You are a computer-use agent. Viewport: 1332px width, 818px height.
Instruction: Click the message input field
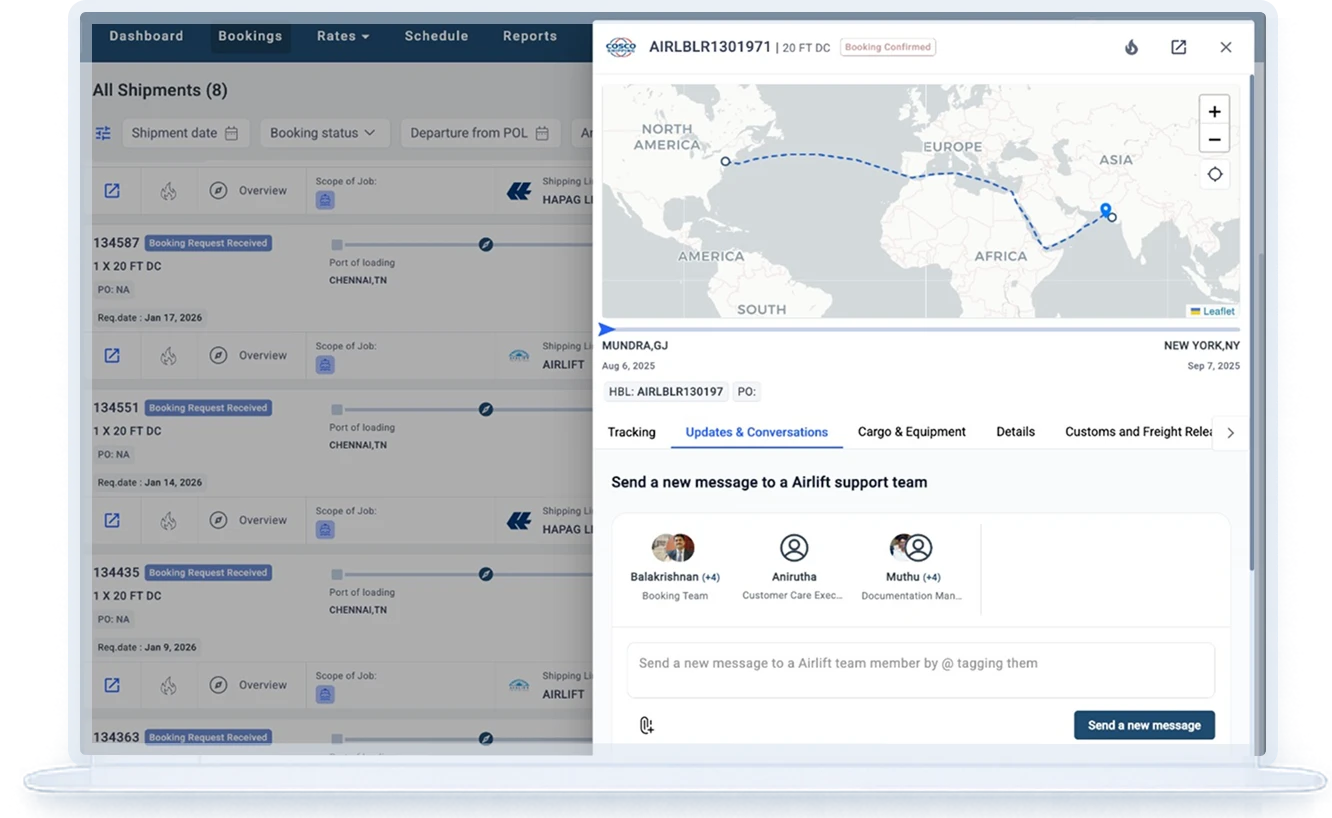920,669
